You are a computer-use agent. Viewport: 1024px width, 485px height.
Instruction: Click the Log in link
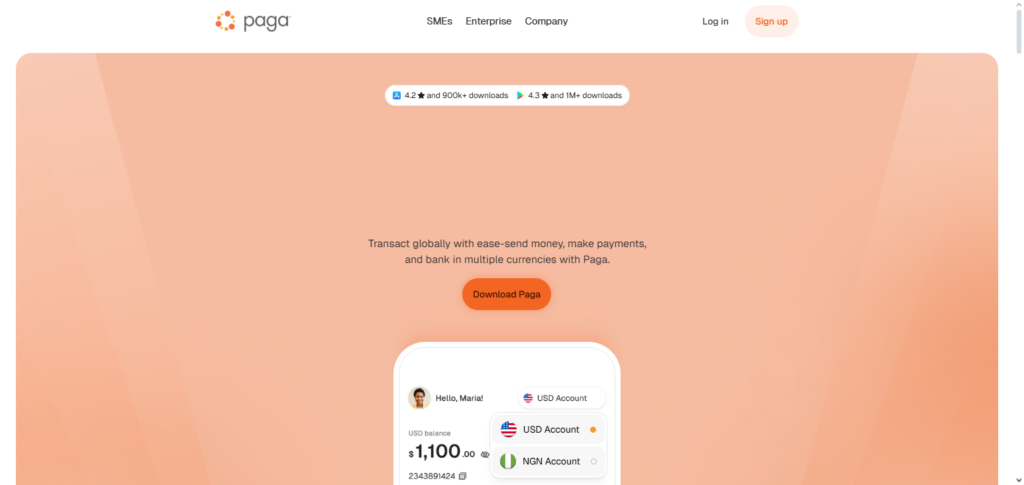point(715,22)
